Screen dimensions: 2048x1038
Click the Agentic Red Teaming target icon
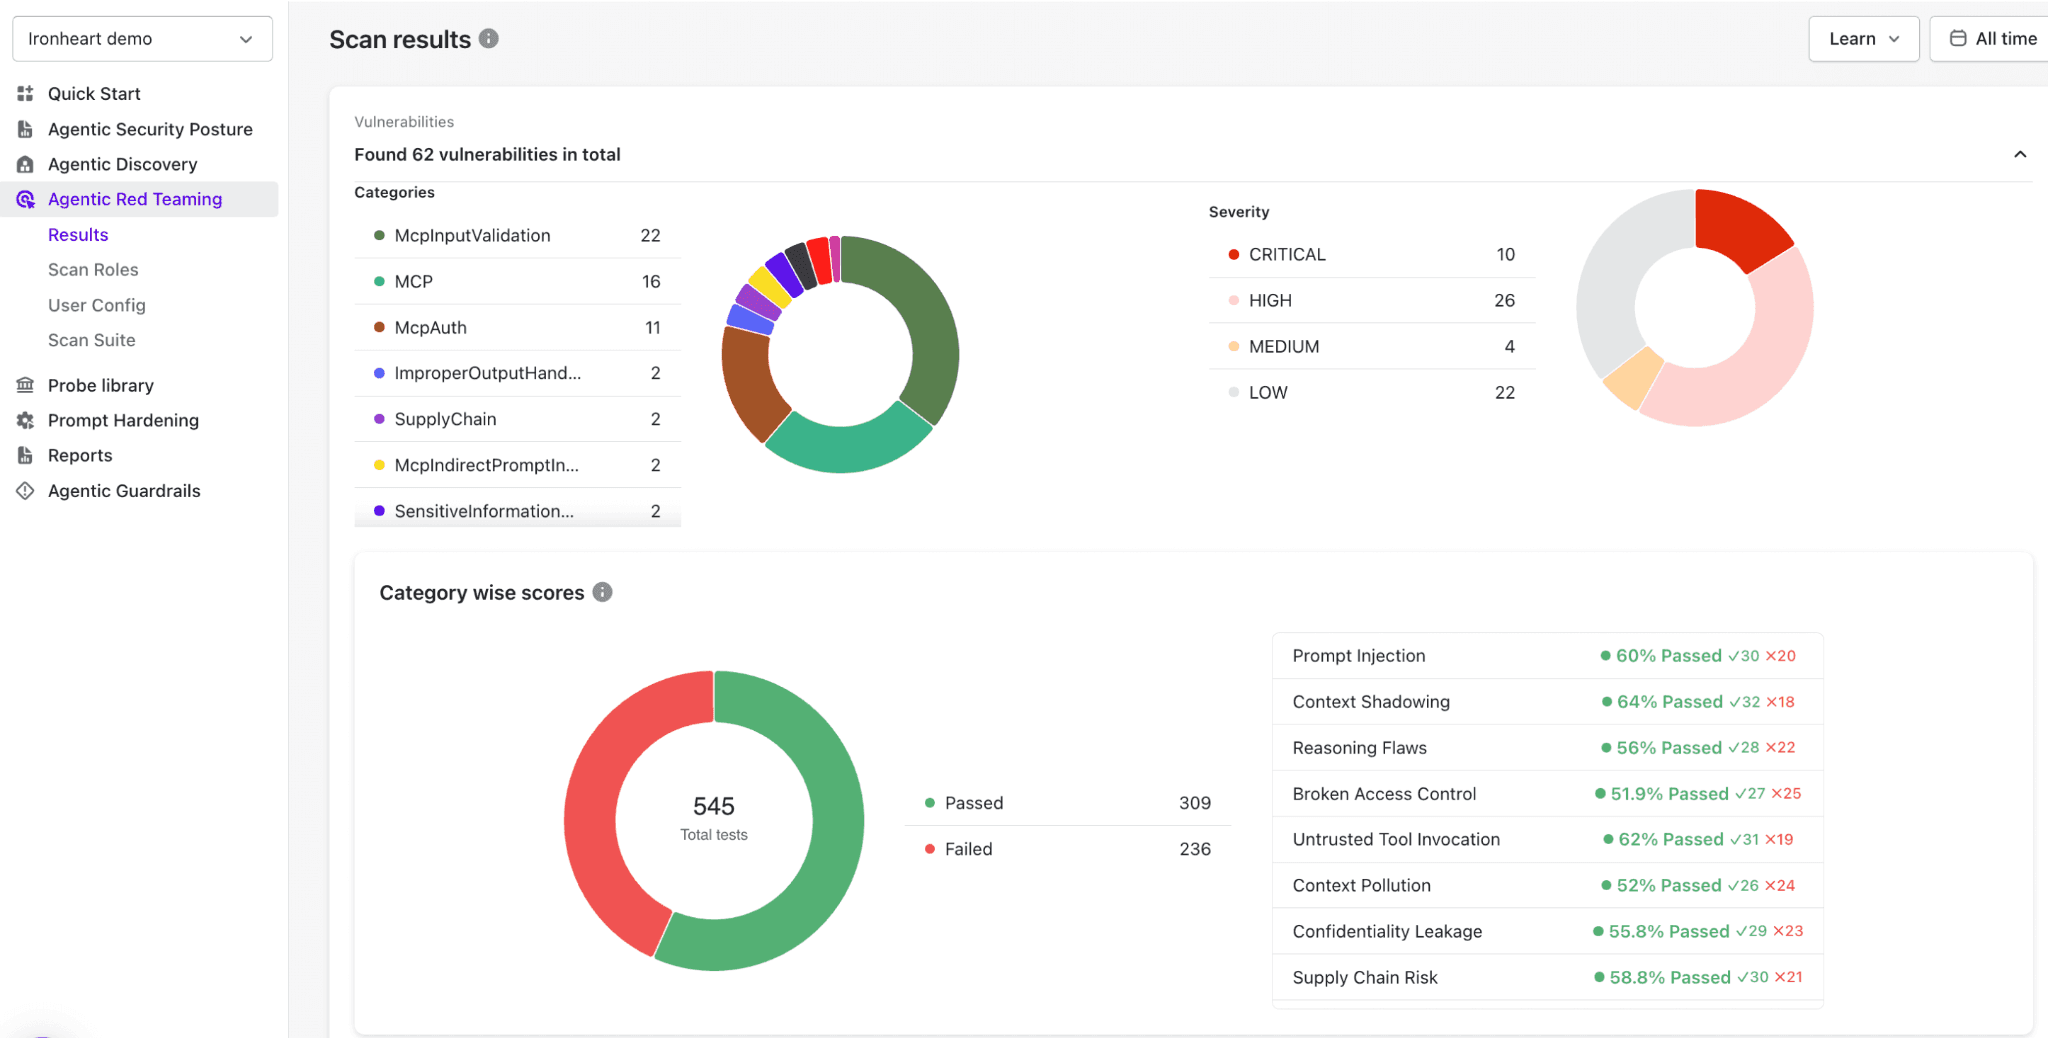pyautogui.click(x=26, y=199)
